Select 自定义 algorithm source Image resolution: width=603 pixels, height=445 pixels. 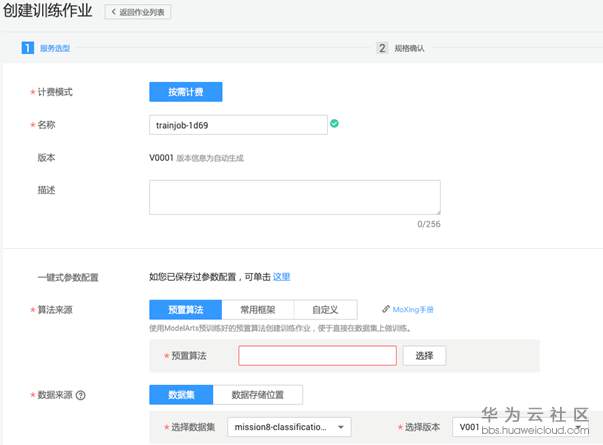point(325,310)
